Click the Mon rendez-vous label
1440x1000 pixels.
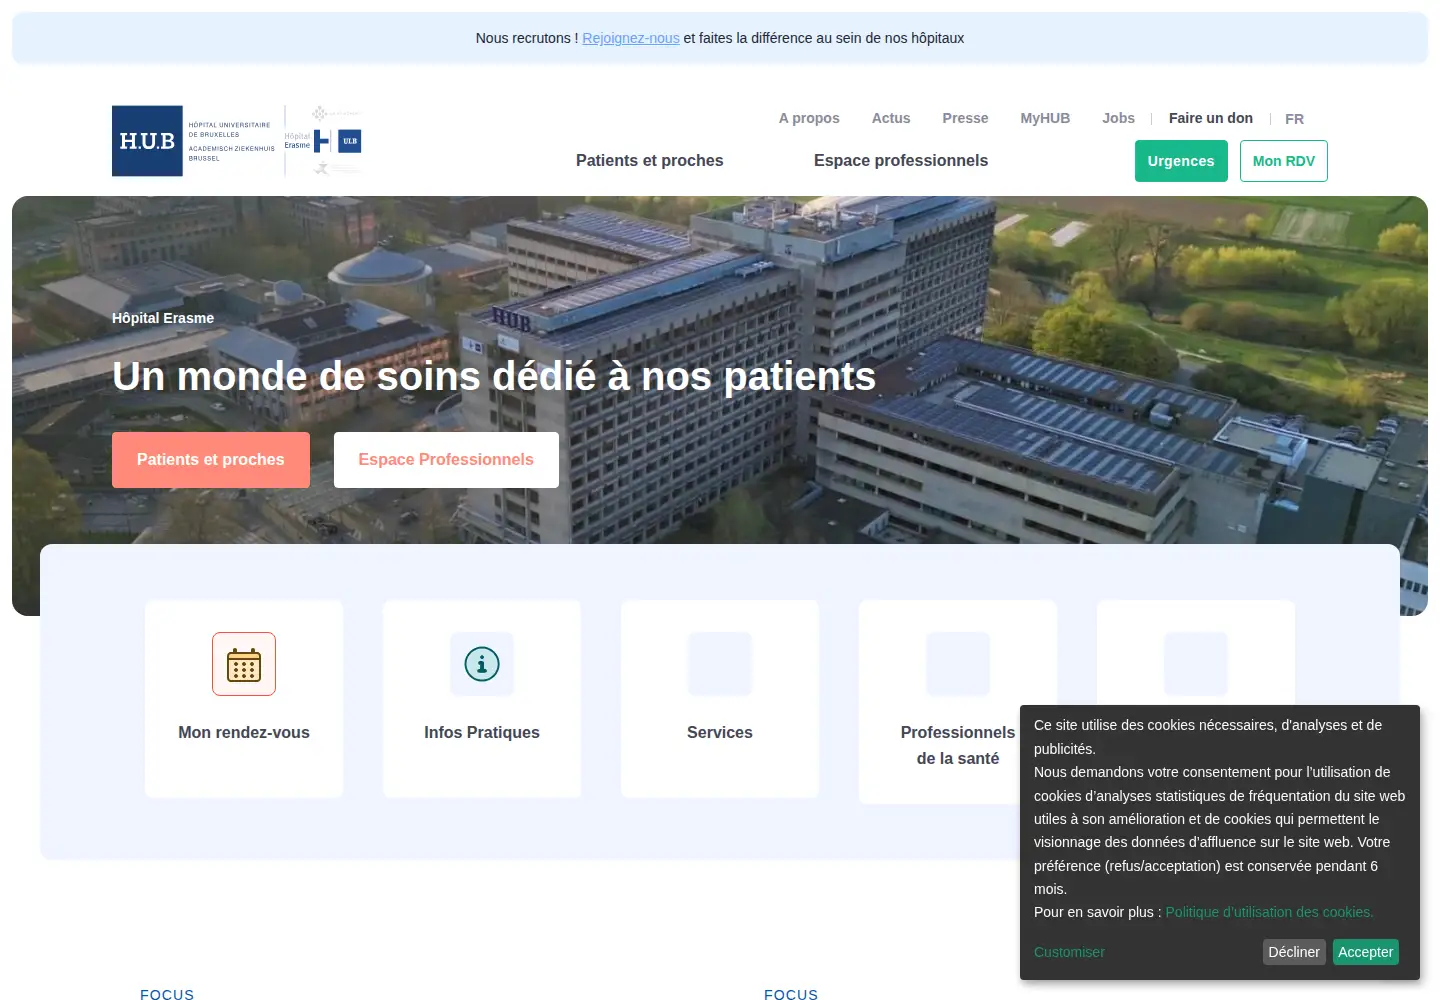pos(244,732)
